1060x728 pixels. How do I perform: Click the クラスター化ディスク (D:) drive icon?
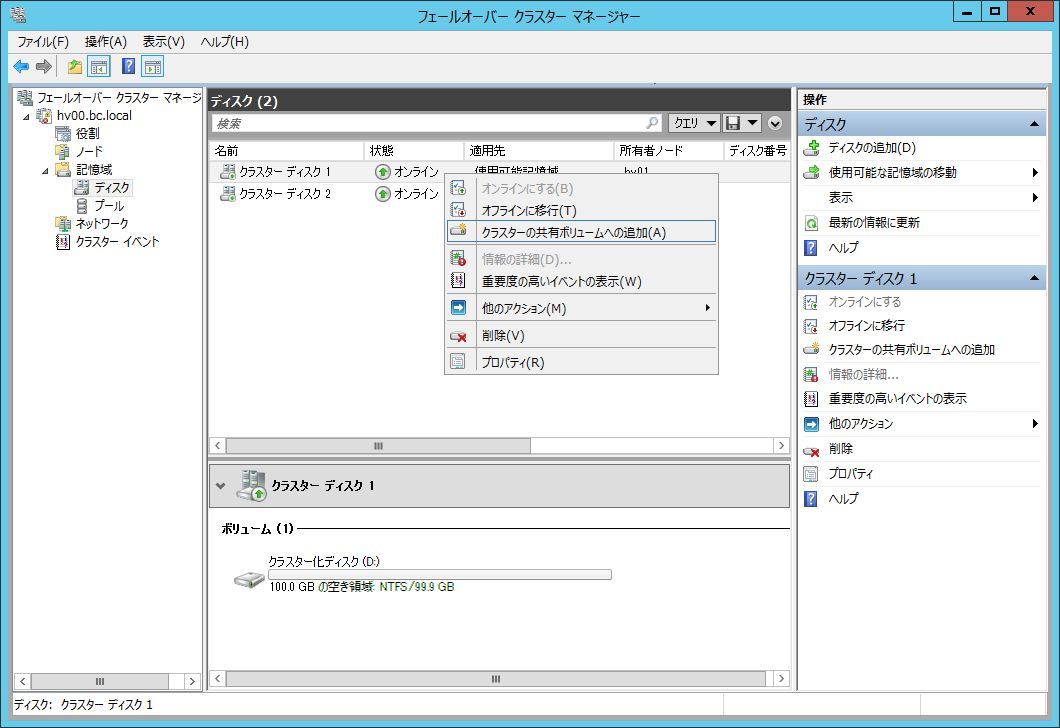pos(249,579)
